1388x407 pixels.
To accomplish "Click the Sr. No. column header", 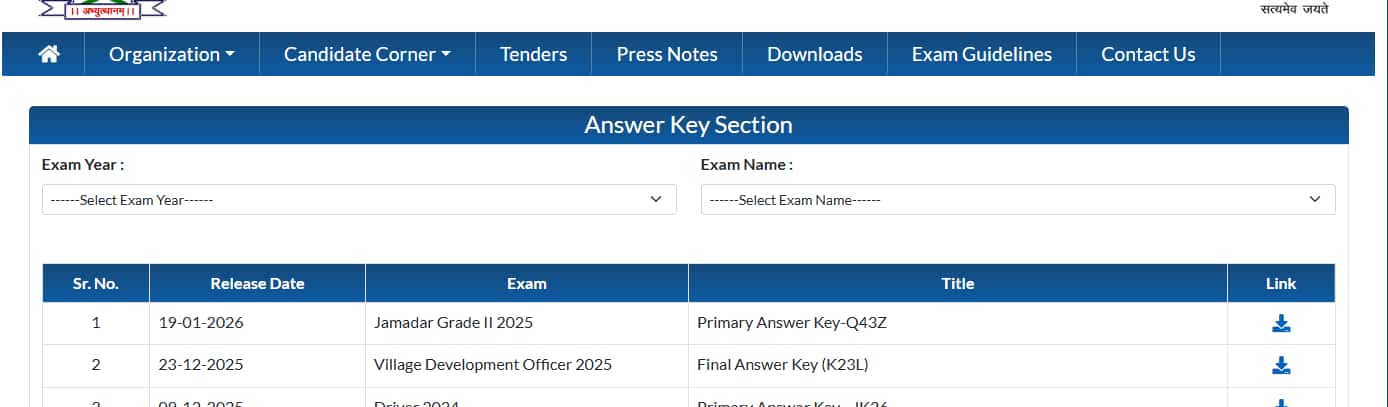I will pos(96,283).
